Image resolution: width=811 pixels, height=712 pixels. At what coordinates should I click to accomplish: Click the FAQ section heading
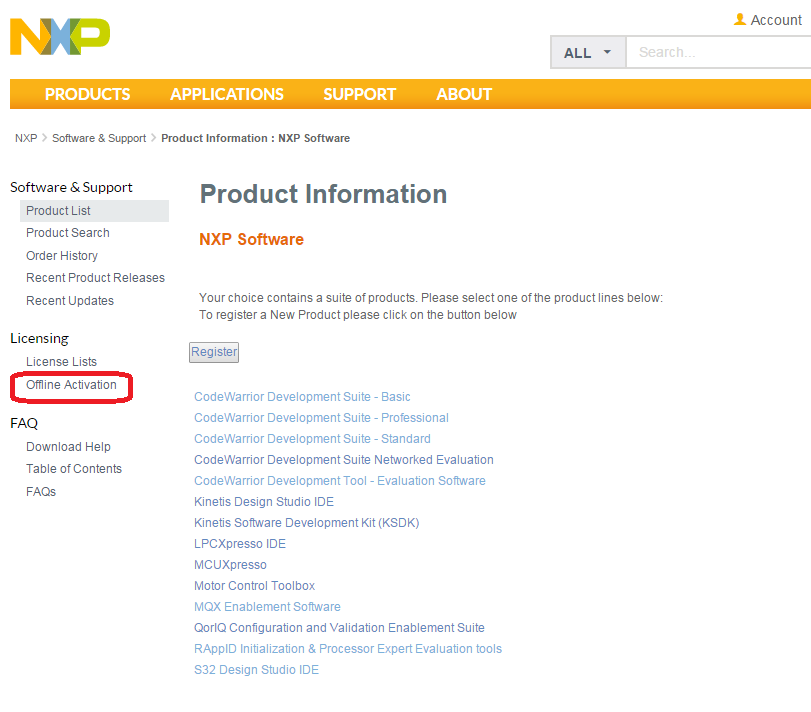click(24, 423)
